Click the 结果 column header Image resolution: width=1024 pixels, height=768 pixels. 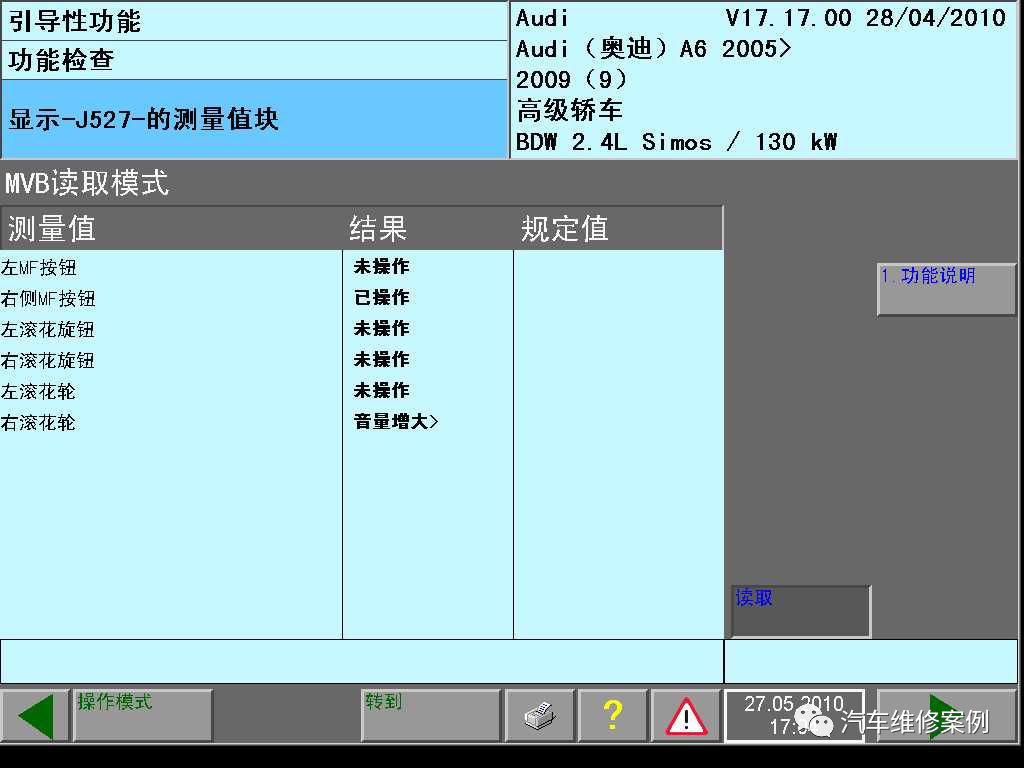(x=378, y=229)
